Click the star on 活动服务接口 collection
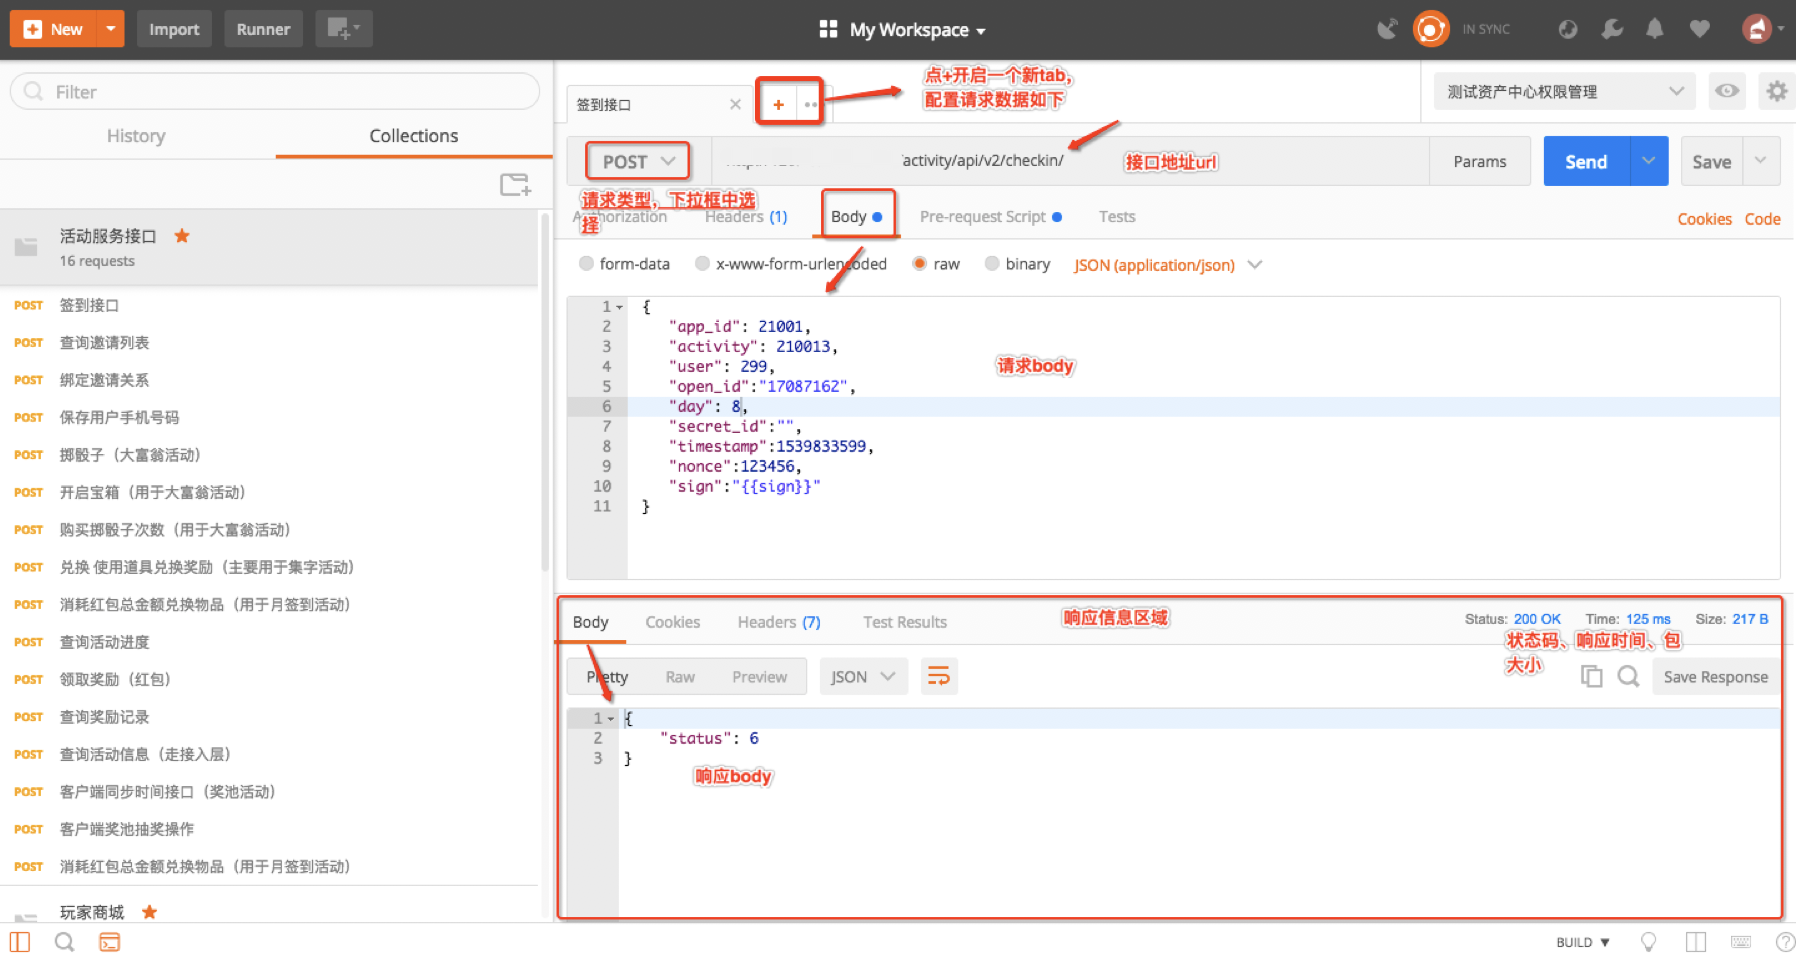This screenshot has width=1810, height=964. pos(183,238)
